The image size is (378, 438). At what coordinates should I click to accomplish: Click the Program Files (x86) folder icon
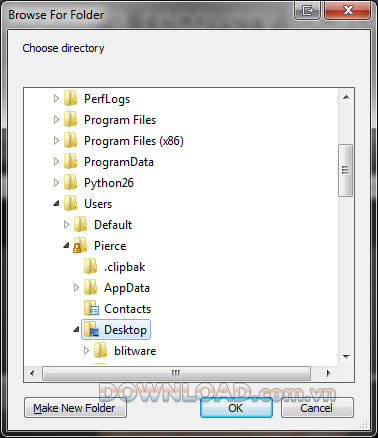71,141
